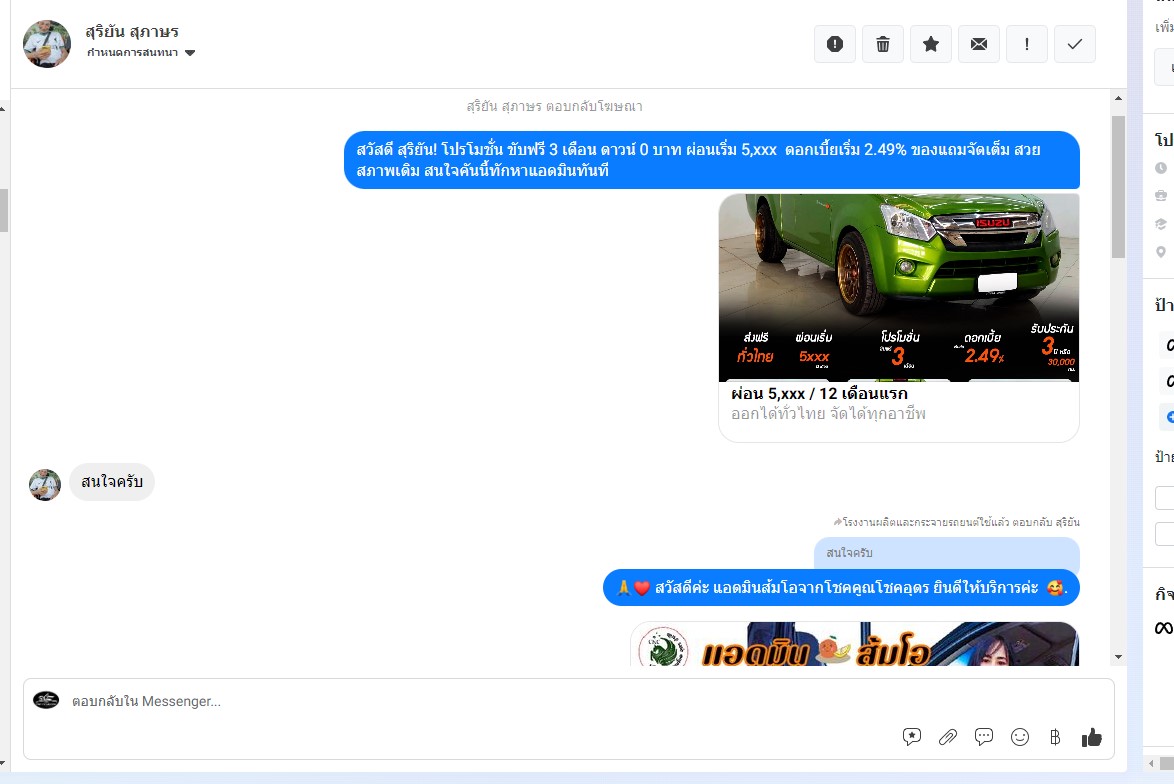Delete conversation with trash icon

tap(883, 44)
